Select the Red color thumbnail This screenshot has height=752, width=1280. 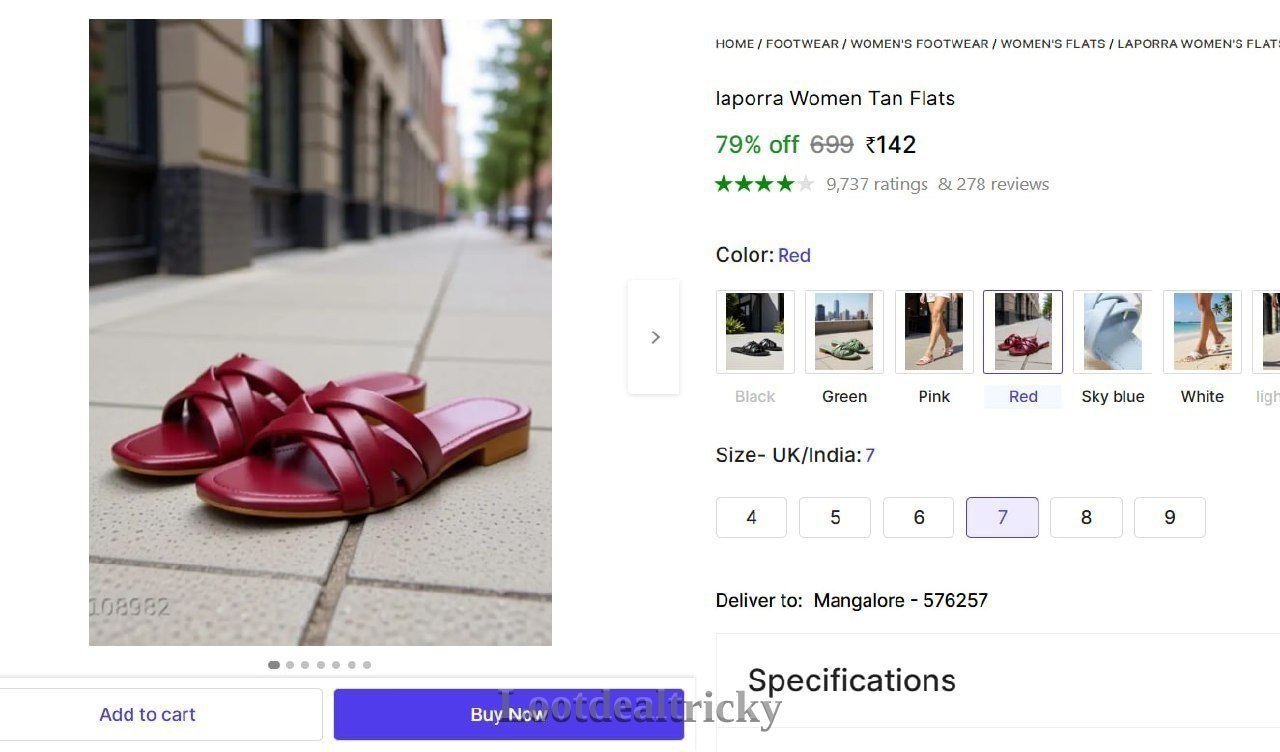click(x=1023, y=332)
